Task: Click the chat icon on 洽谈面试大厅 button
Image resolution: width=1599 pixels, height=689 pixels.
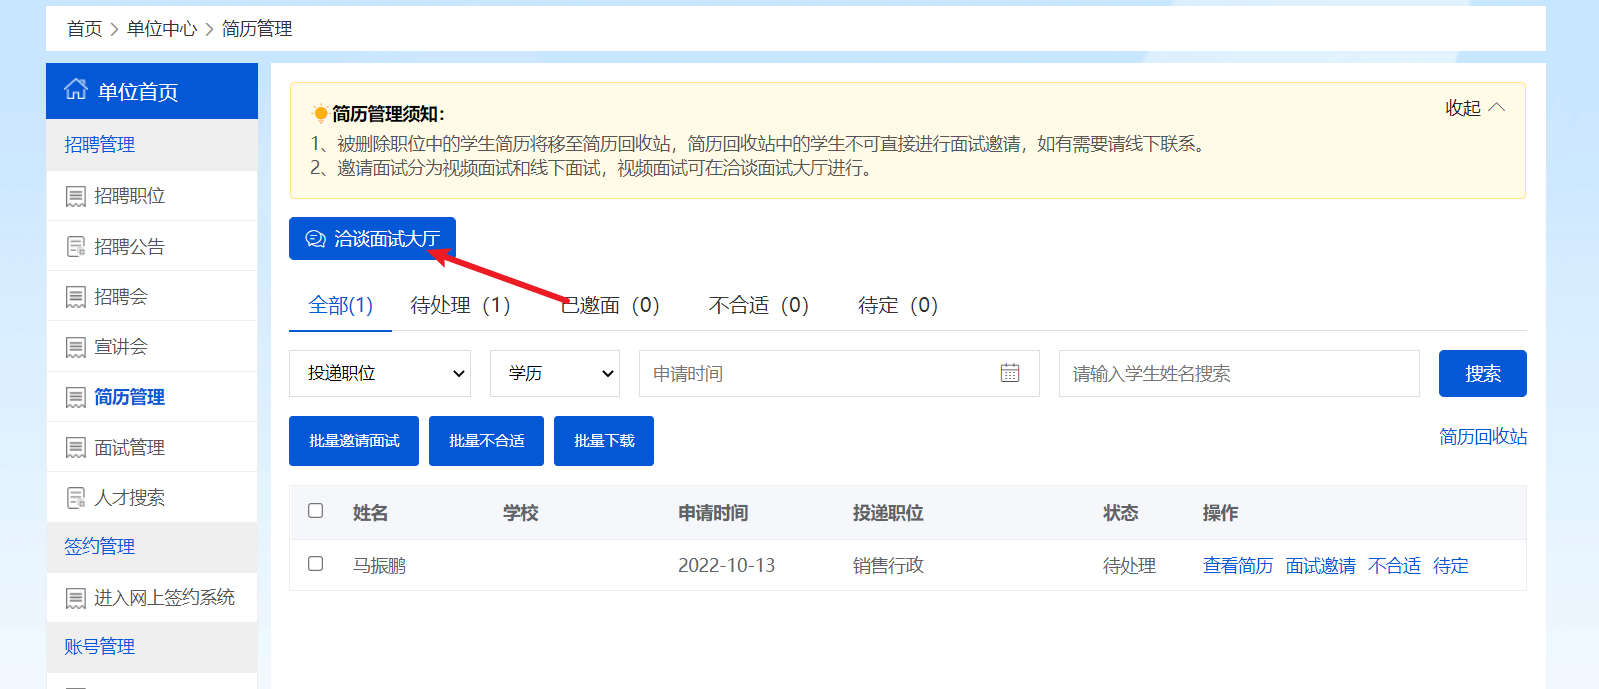Action: pos(315,239)
